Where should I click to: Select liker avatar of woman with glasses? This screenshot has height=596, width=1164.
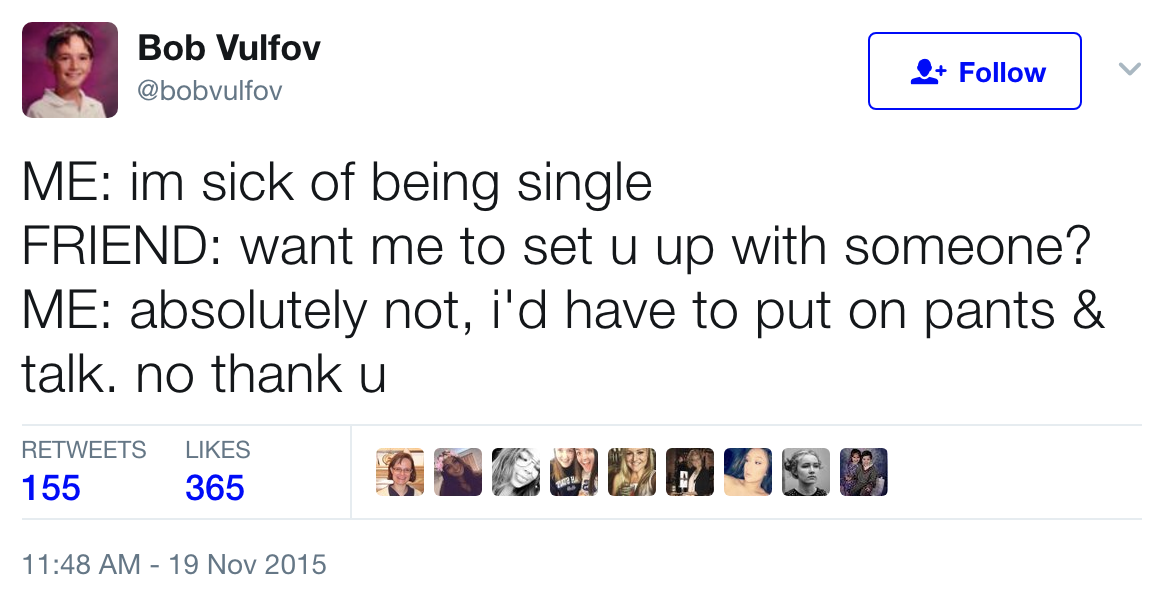pyautogui.click(x=399, y=472)
